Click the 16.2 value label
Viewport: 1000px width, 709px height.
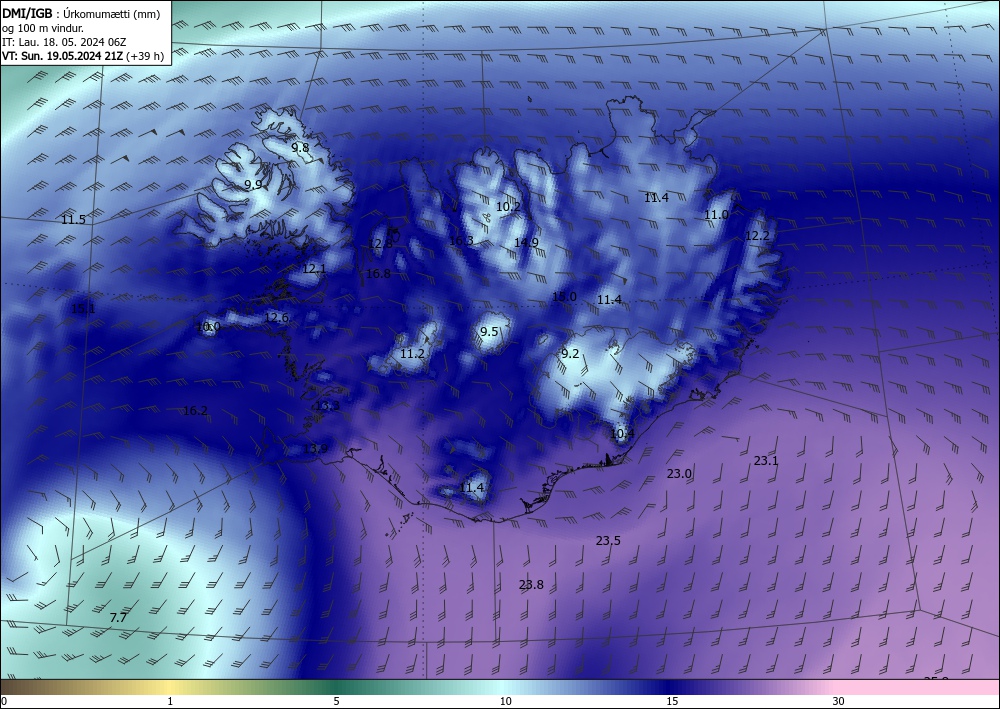195,411
